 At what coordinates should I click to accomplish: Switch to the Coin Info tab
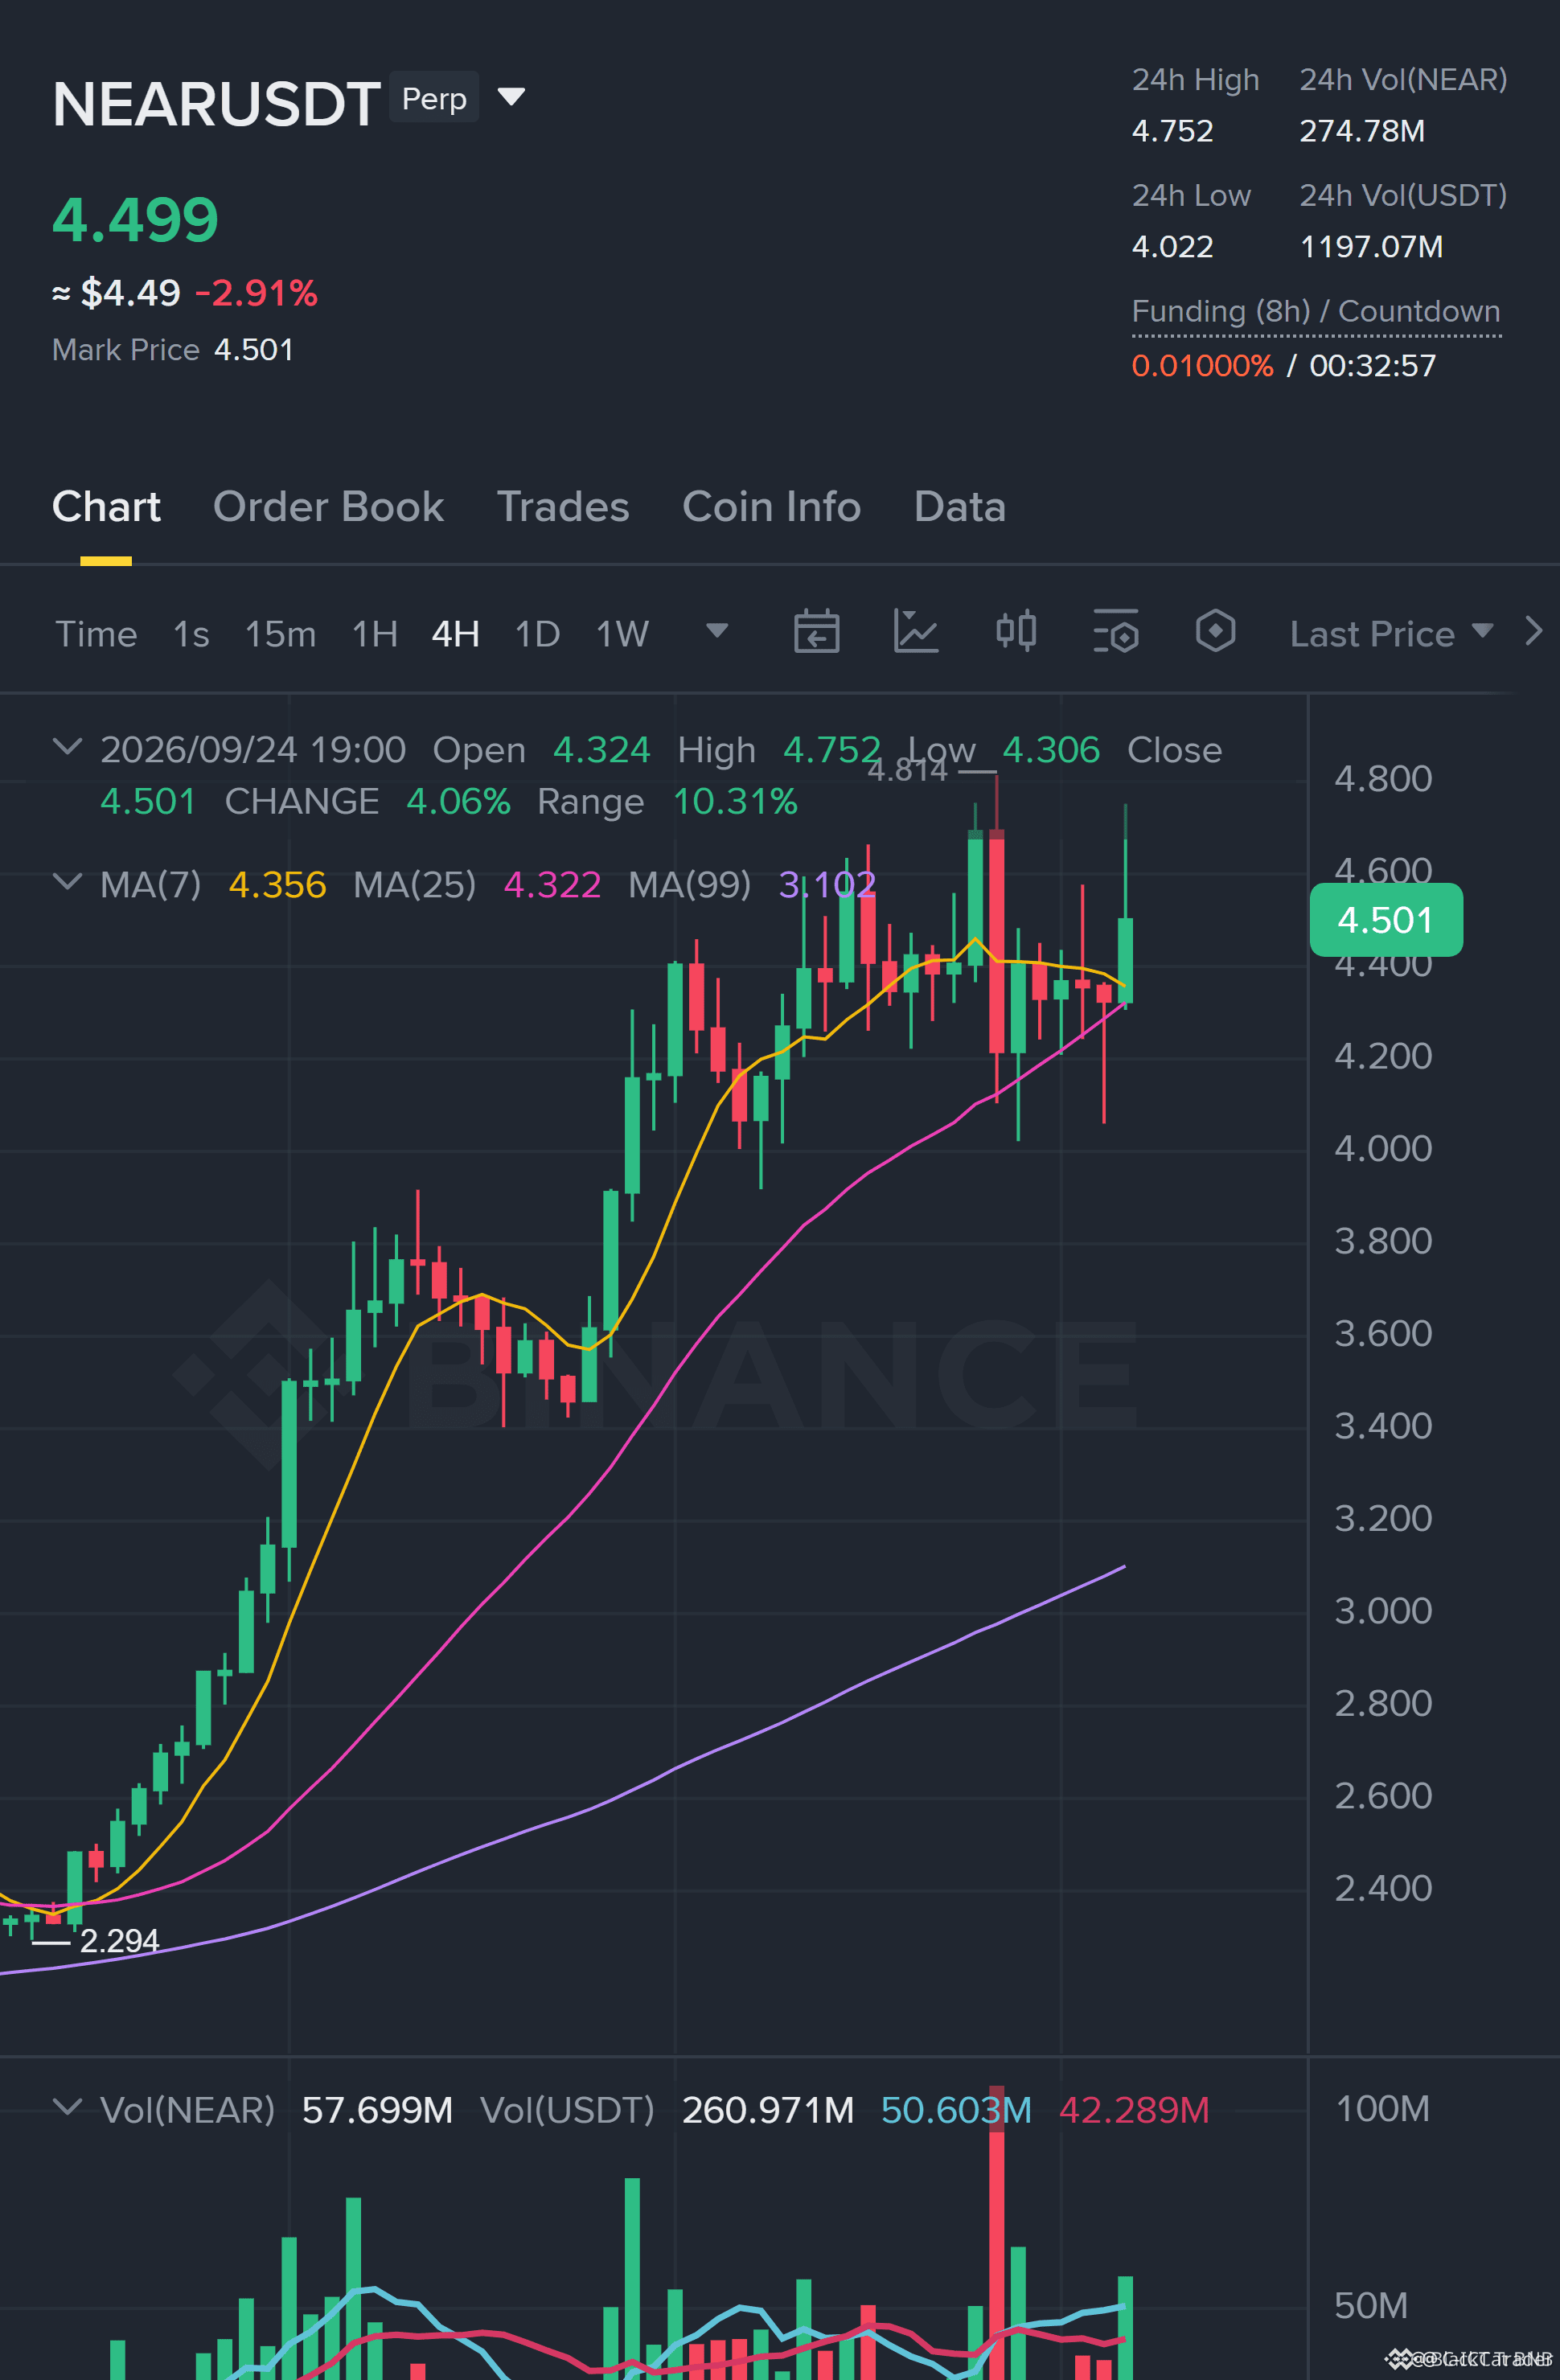[x=771, y=507]
